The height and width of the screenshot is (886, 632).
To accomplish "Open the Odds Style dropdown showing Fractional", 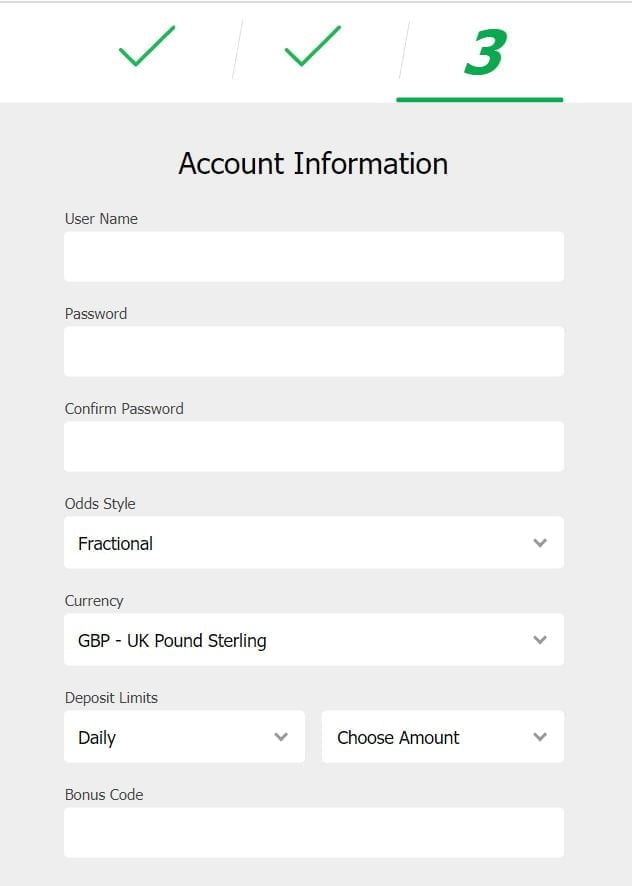I will coord(300,543).
